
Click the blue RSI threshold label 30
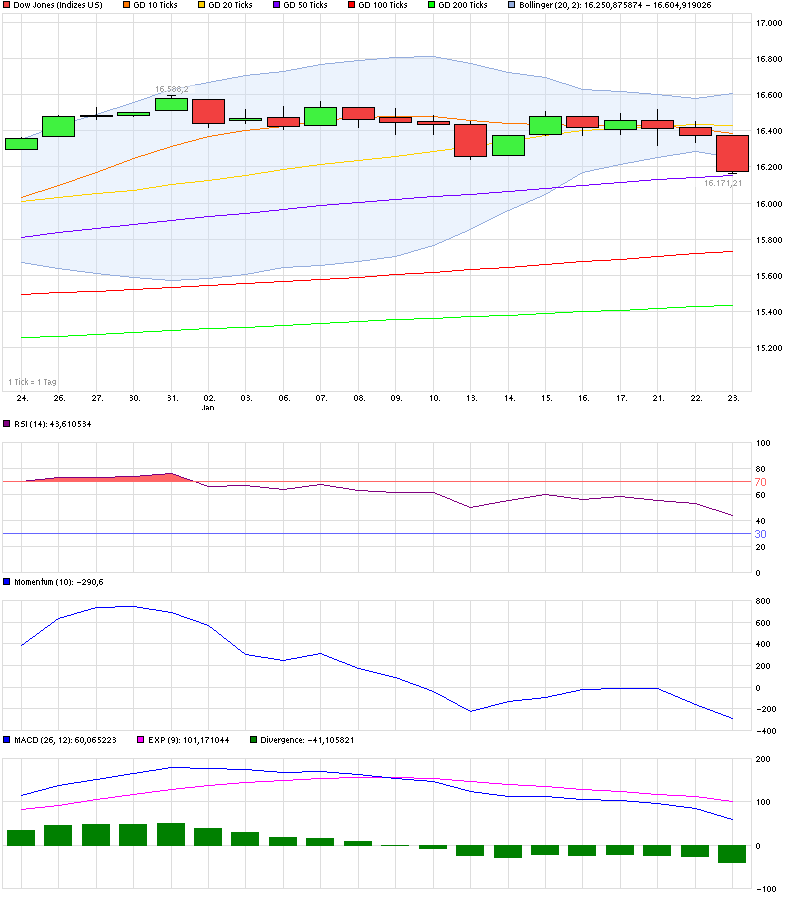[x=761, y=534]
